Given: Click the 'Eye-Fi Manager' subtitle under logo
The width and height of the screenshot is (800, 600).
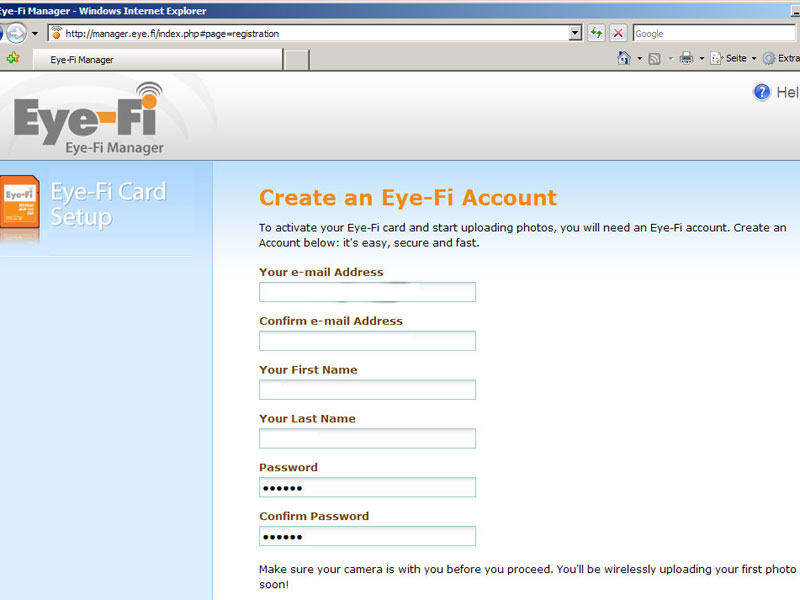Looking at the screenshot, I should (114, 147).
